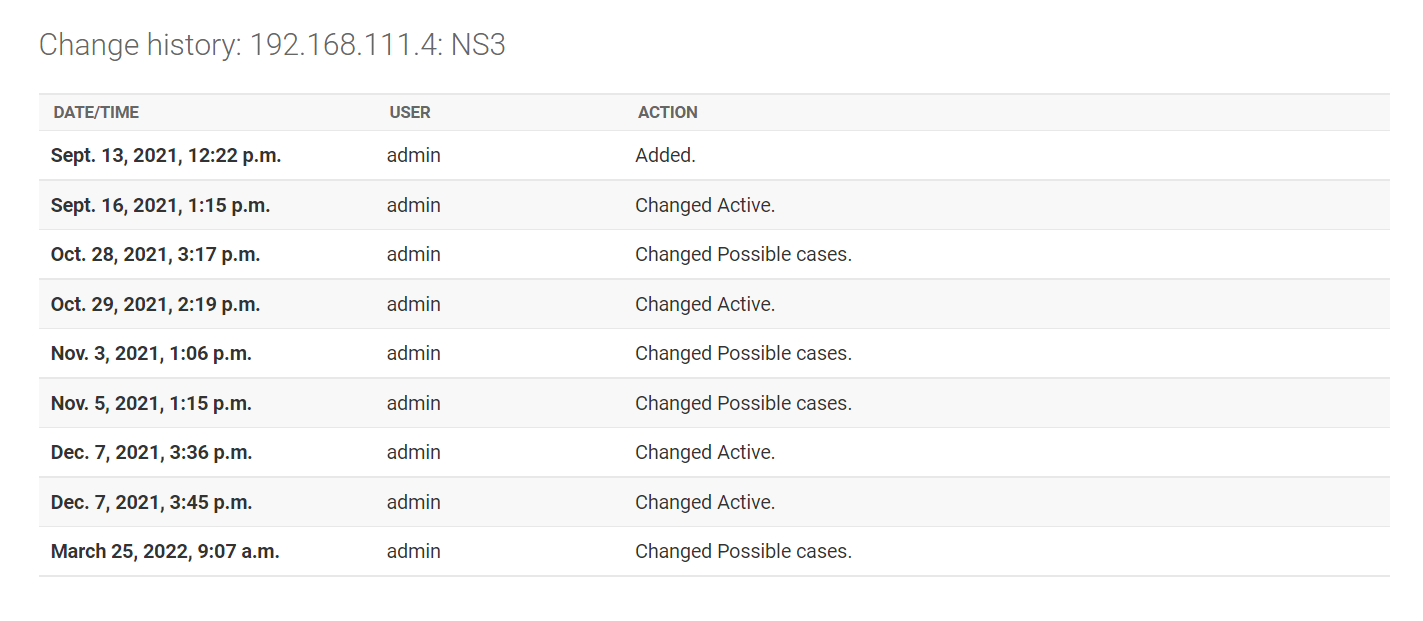Click the "Added." action text

(665, 156)
